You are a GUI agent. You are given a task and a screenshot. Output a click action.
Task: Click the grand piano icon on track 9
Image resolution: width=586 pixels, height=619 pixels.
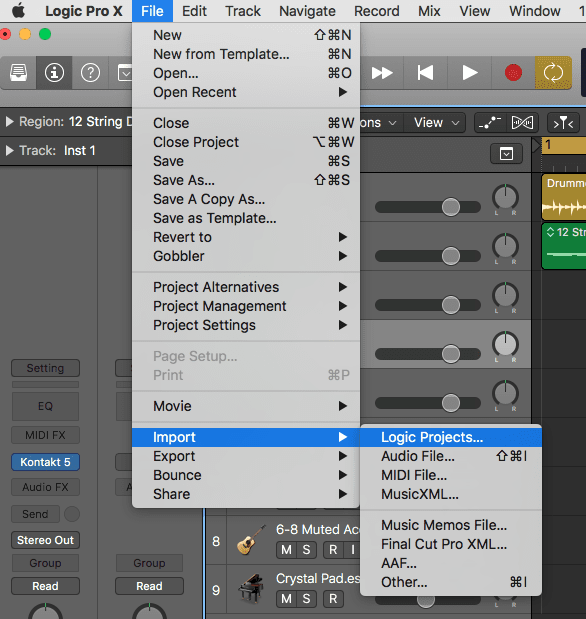[251, 589]
